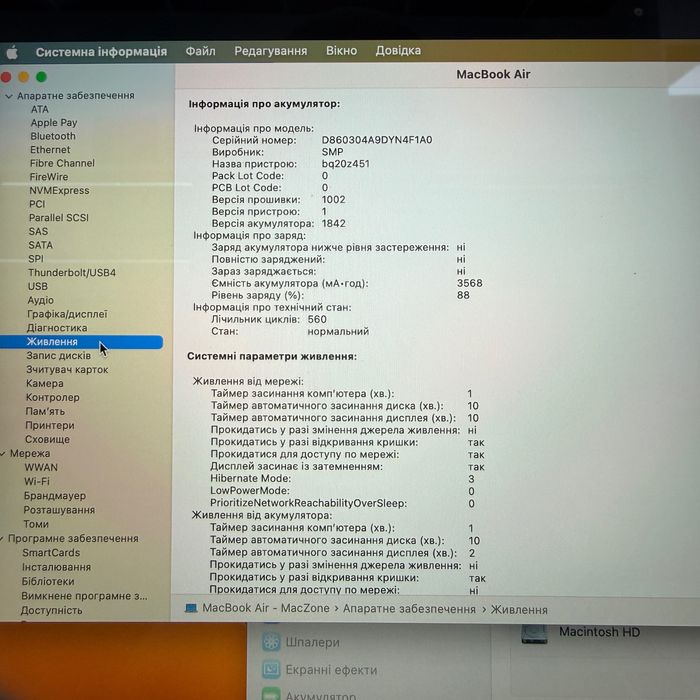Click the device name value bq20z451
The width and height of the screenshot is (700, 700).
coord(346,164)
